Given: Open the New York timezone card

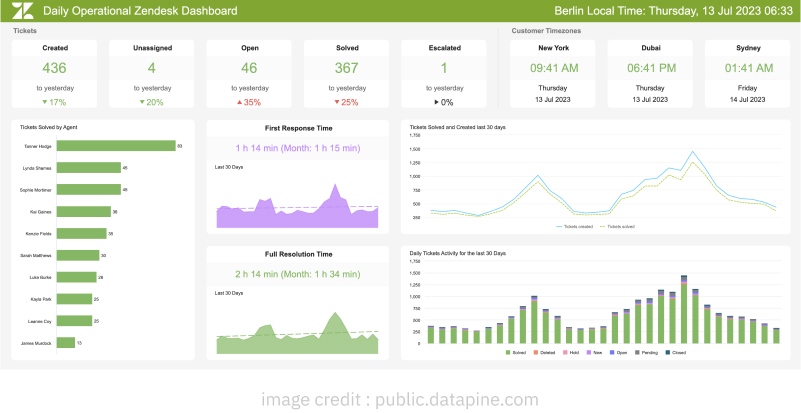Looking at the screenshot, I should (x=552, y=74).
